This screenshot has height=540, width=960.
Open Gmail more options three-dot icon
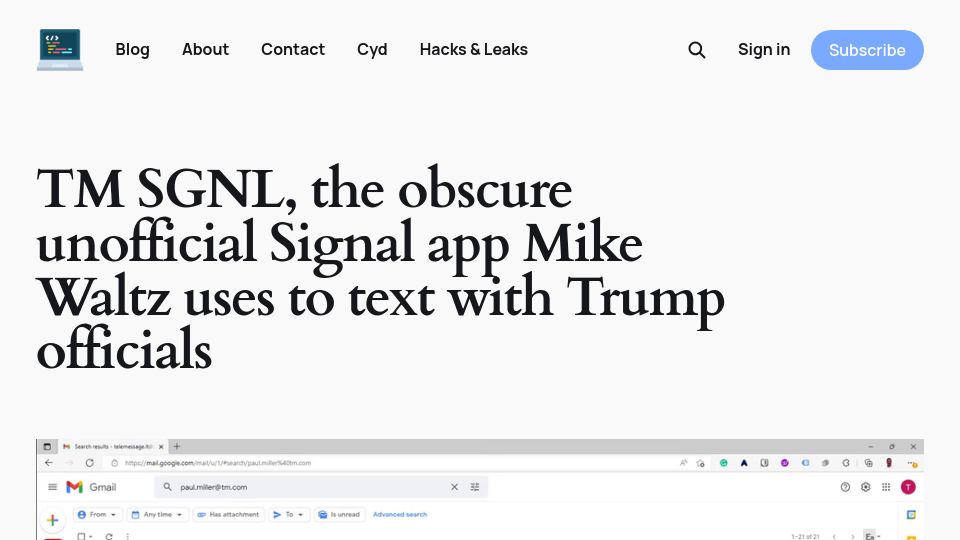127,536
